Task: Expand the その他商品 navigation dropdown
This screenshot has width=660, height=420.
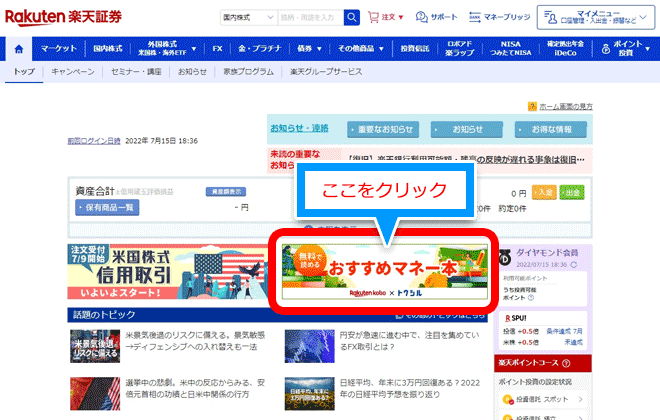Action: pyautogui.click(x=360, y=49)
